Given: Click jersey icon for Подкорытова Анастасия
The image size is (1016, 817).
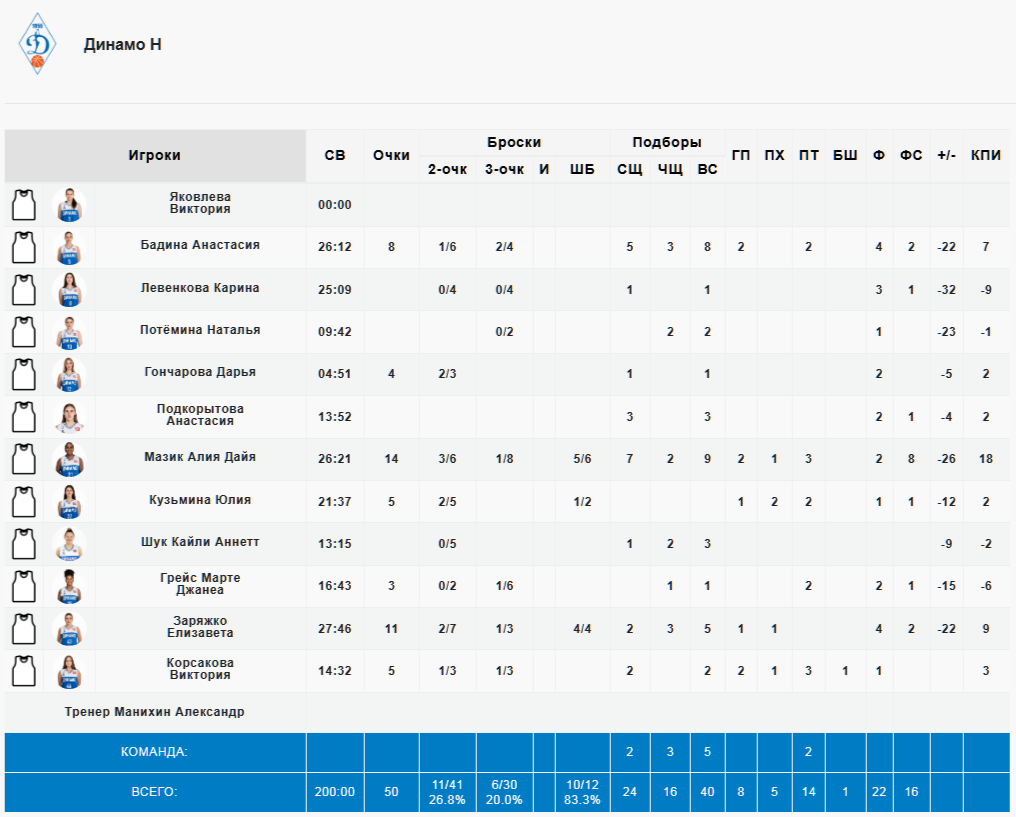Looking at the screenshot, I should 24,417.
